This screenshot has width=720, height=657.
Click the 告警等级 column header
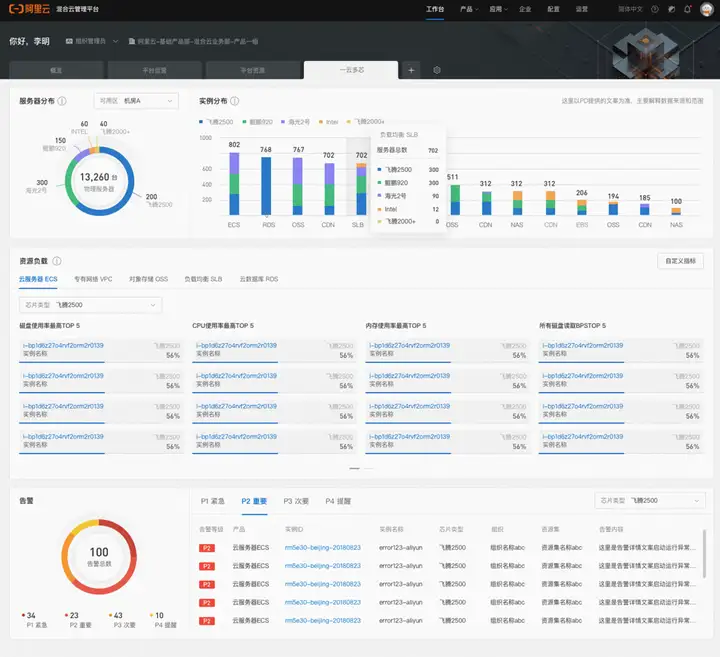pos(211,529)
